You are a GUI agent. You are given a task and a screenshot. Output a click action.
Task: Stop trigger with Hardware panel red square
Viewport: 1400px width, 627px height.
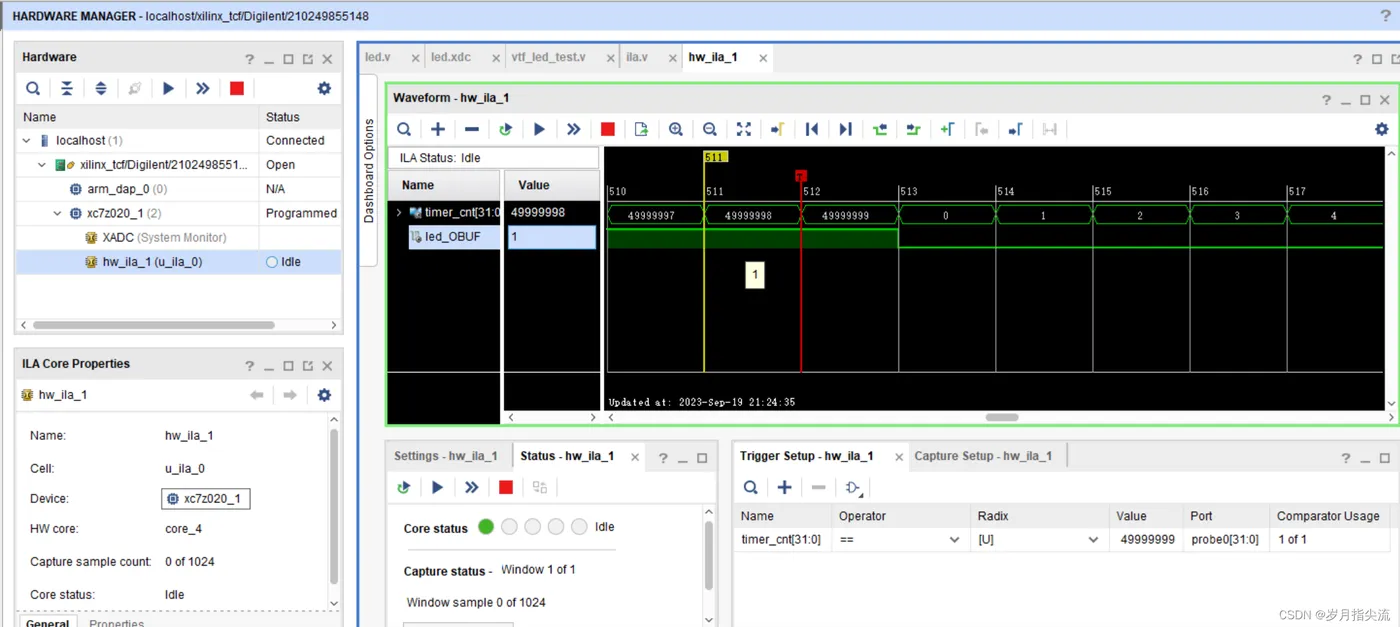point(237,89)
